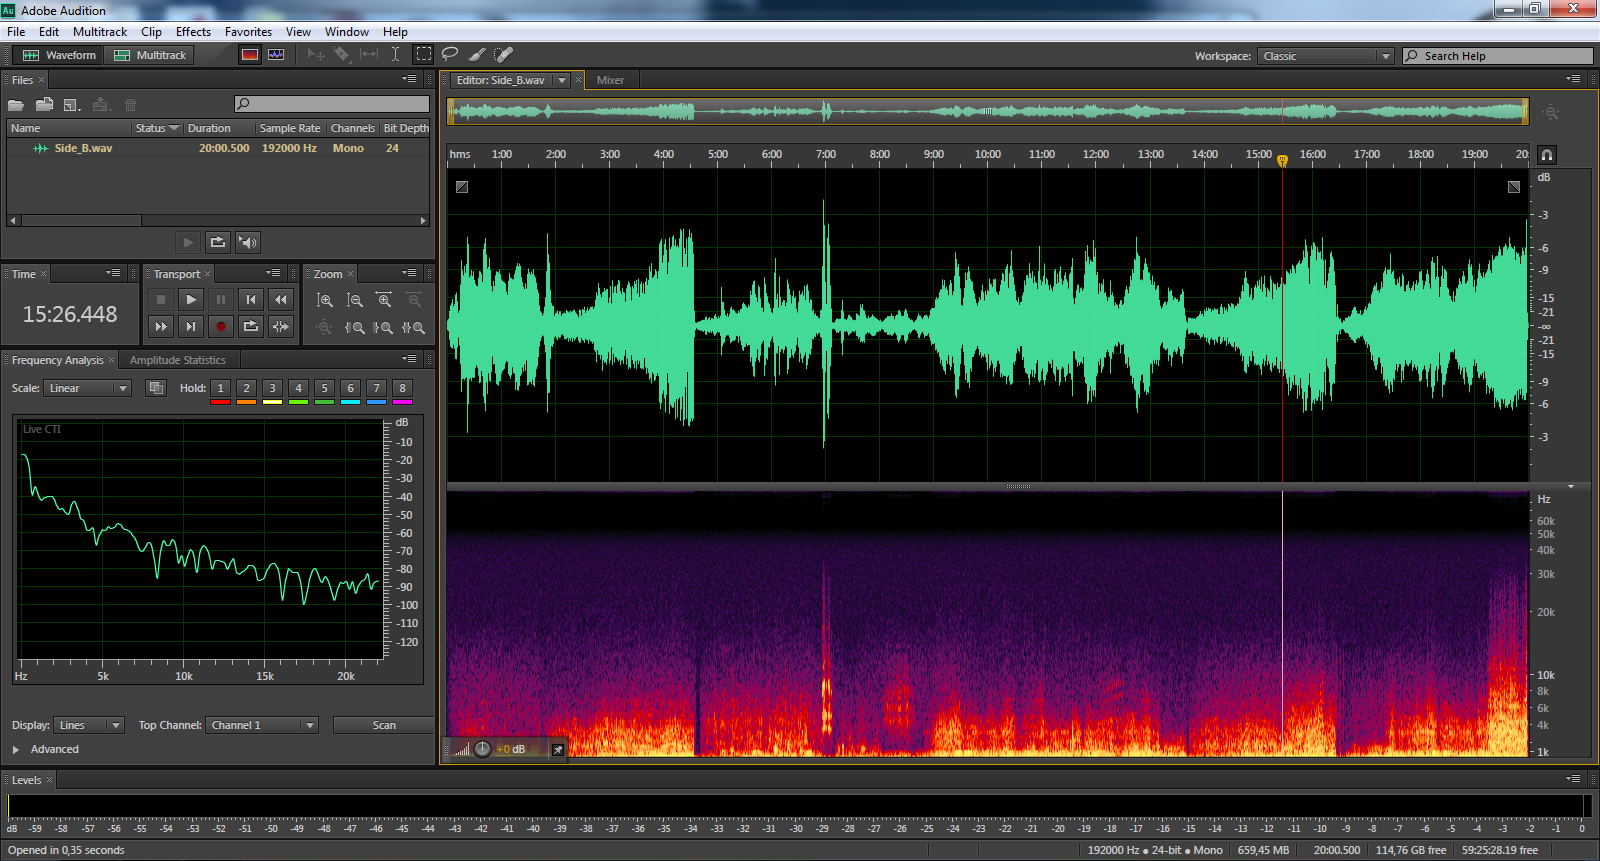Click the Scan button
This screenshot has height=861, width=1600.
pyautogui.click(x=384, y=725)
